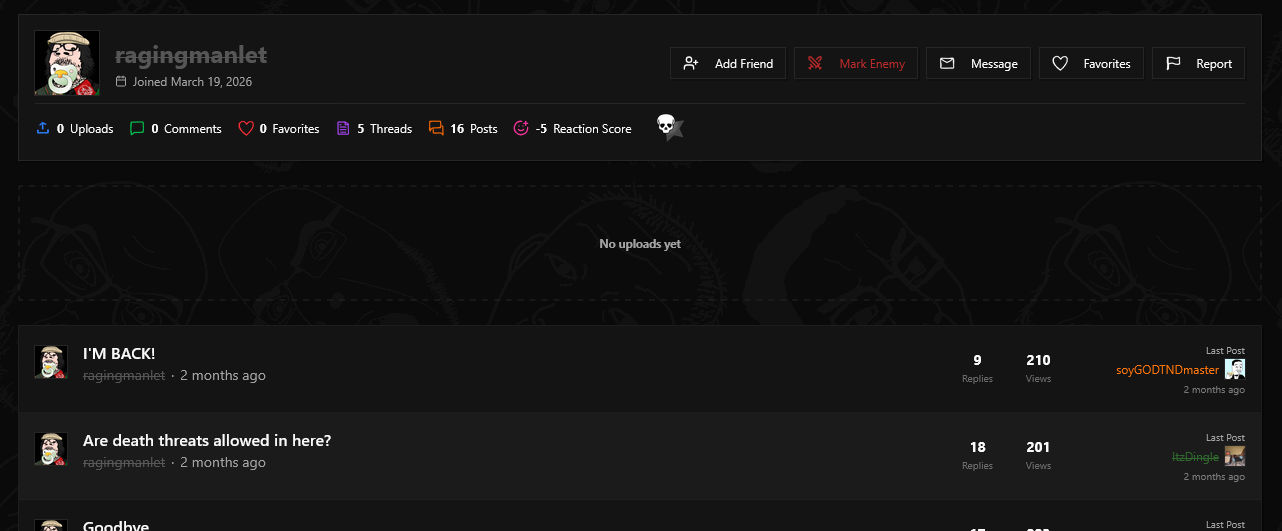Viewport: 1282px width, 531px height.
Task: Click the avatar beside the death threats thread
Action: coord(51,449)
